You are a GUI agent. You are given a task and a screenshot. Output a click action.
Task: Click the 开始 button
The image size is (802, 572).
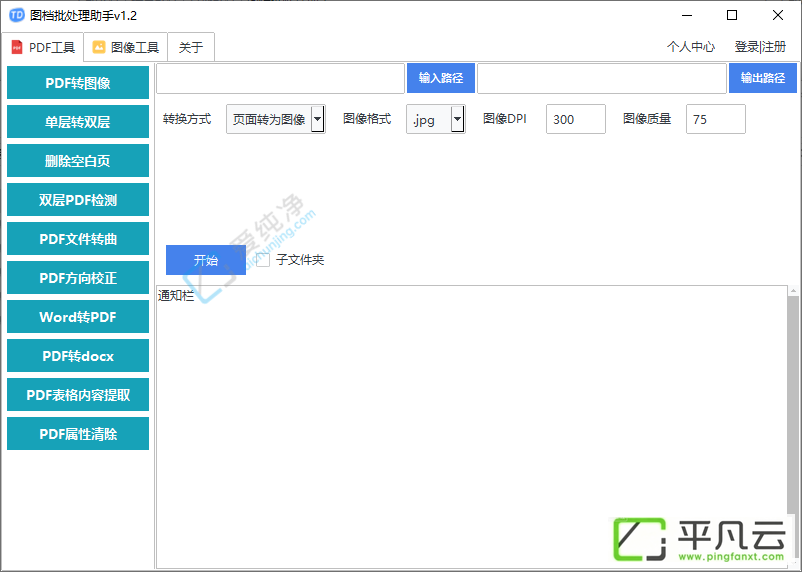(x=206, y=260)
